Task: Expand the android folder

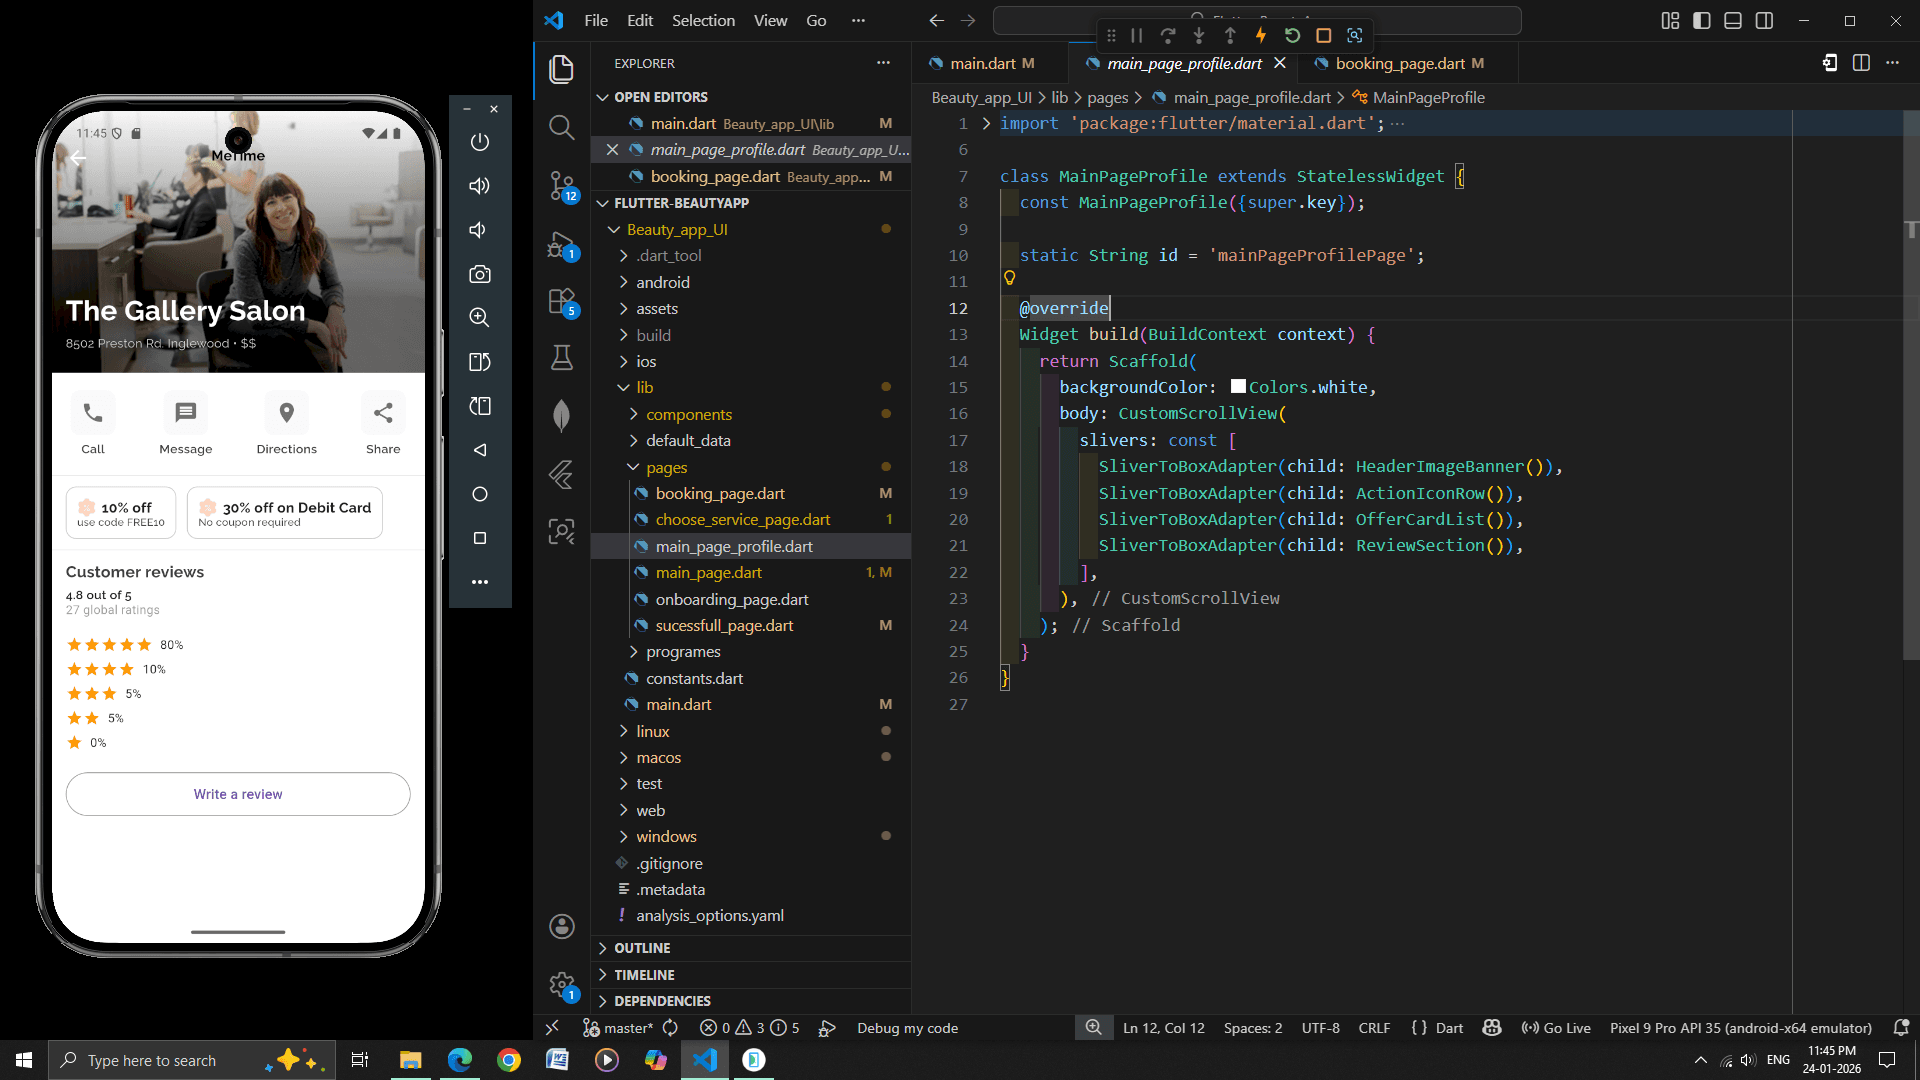Action: pyautogui.click(x=665, y=282)
